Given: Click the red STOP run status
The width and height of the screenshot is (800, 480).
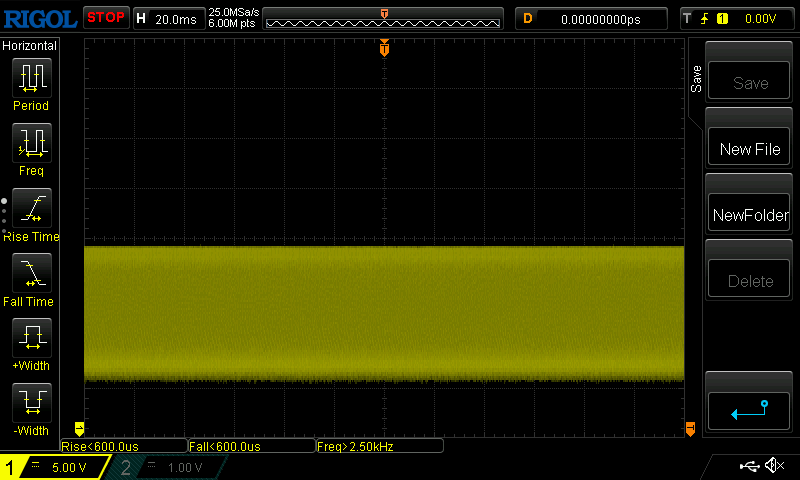Looking at the screenshot, I should (x=106, y=17).
